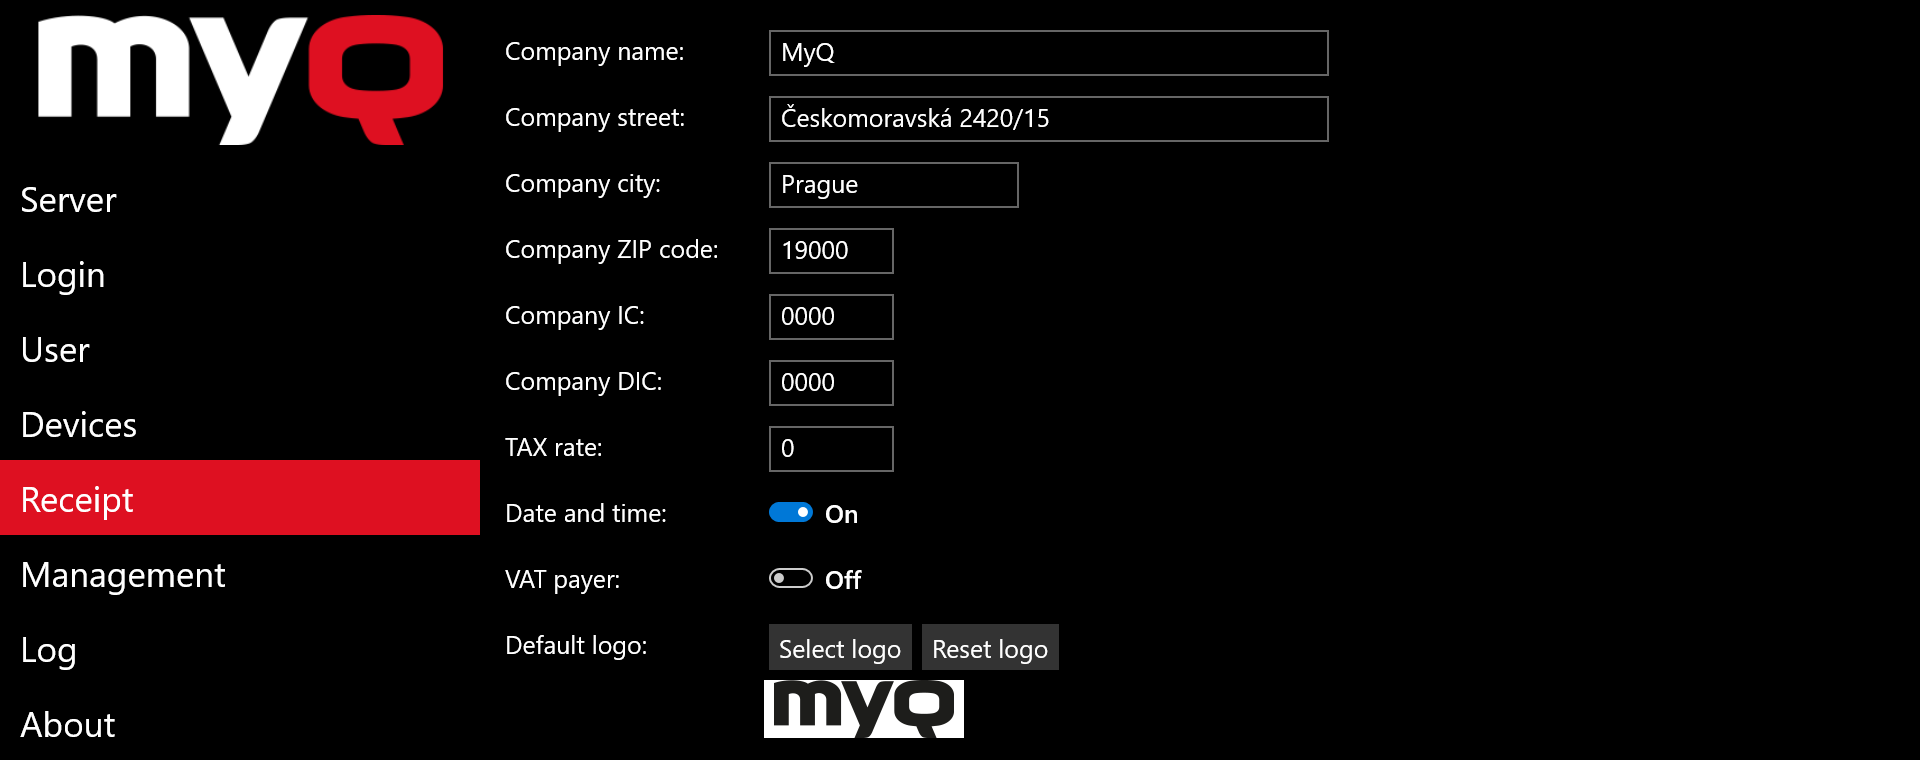The image size is (1920, 760).
Task: Focus the Company street input box
Action: click(x=1048, y=119)
